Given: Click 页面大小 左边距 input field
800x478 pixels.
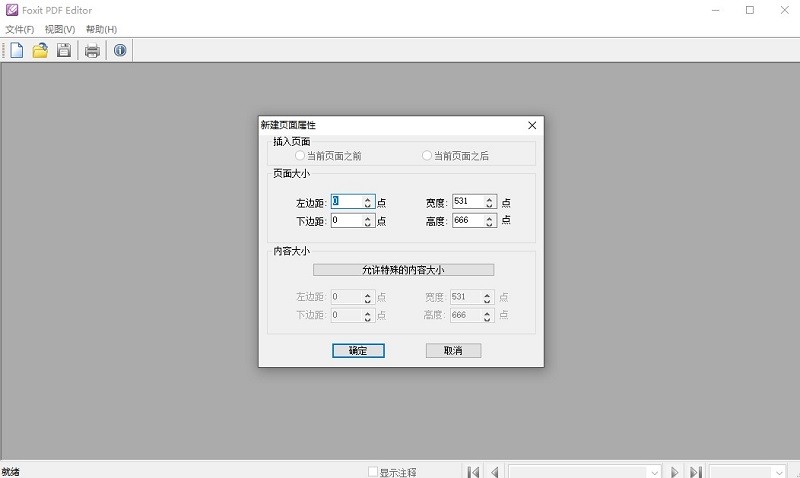Looking at the screenshot, I should 346,202.
